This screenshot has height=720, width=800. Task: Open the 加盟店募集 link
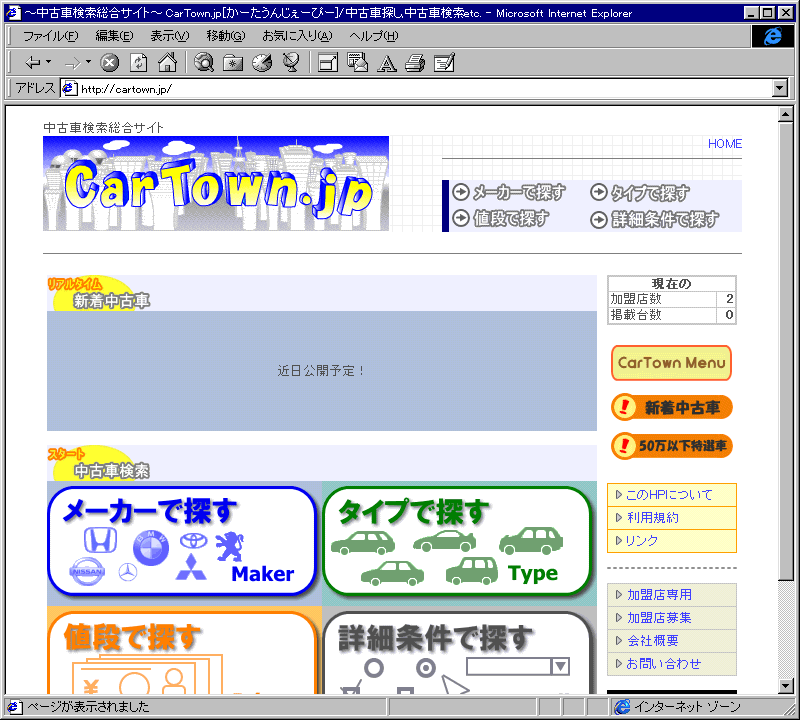tap(659, 617)
